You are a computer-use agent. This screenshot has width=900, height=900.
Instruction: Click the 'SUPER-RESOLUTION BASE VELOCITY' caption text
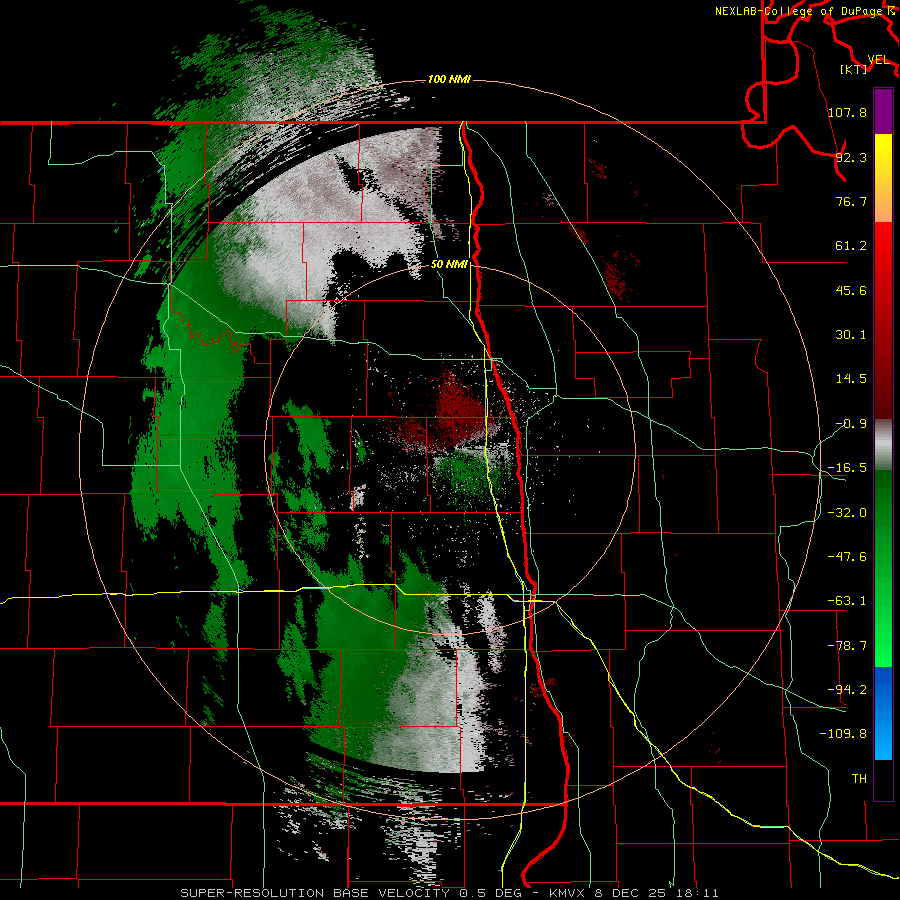(315, 893)
